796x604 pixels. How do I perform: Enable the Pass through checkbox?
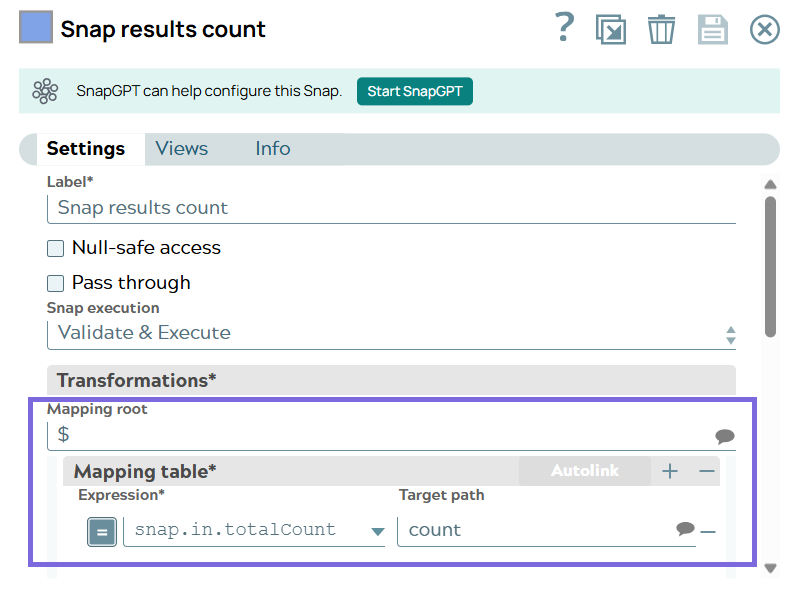pyautogui.click(x=56, y=283)
